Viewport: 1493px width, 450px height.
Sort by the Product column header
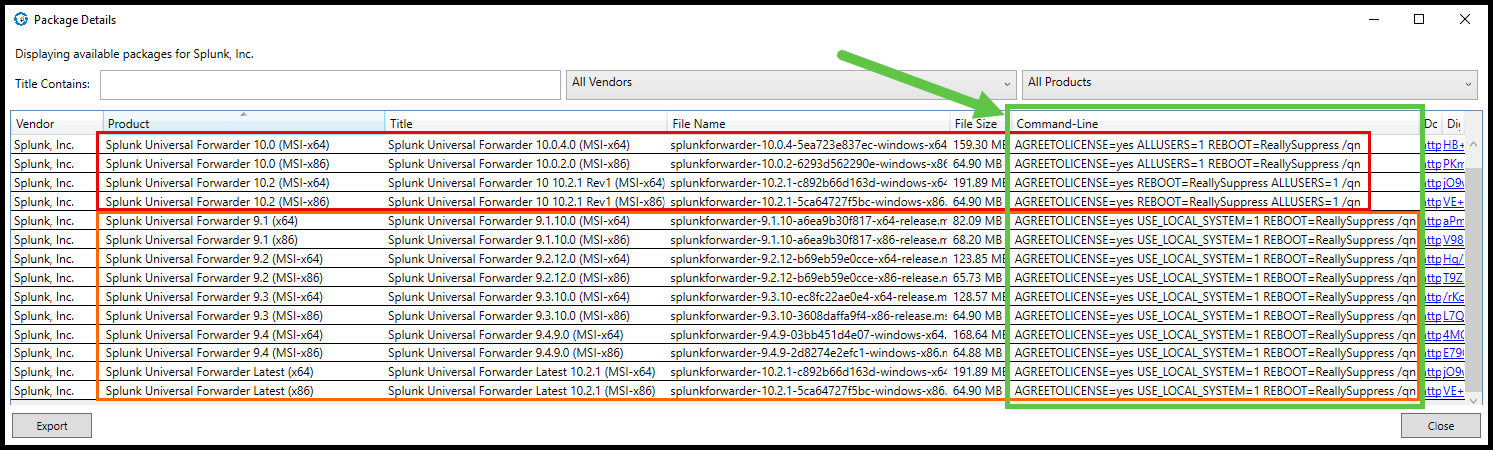pos(244,123)
